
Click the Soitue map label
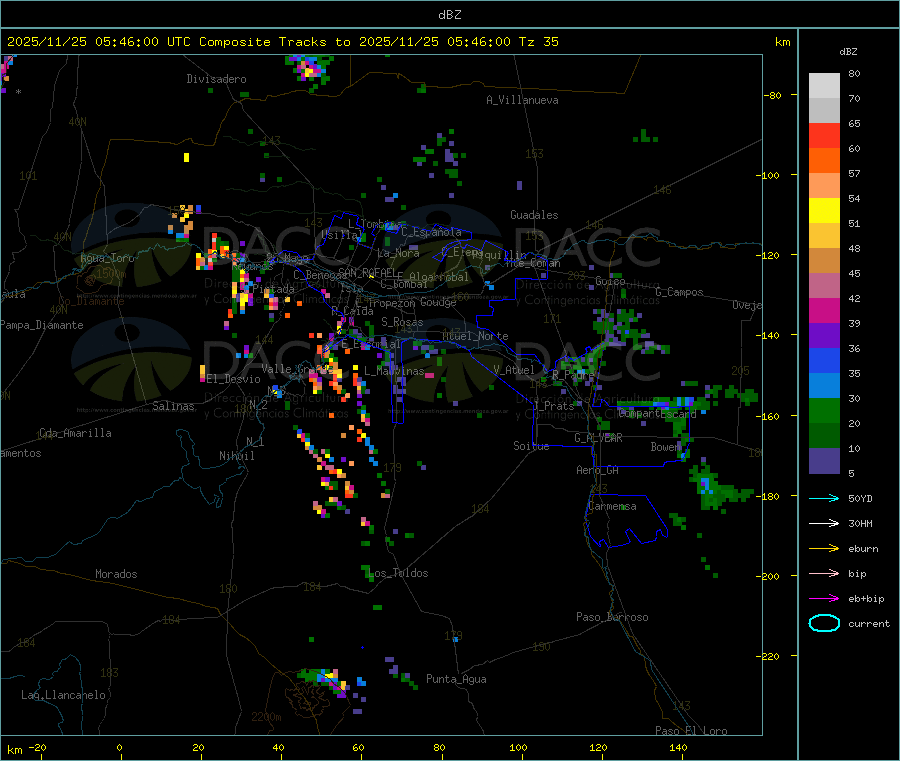click(531, 445)
